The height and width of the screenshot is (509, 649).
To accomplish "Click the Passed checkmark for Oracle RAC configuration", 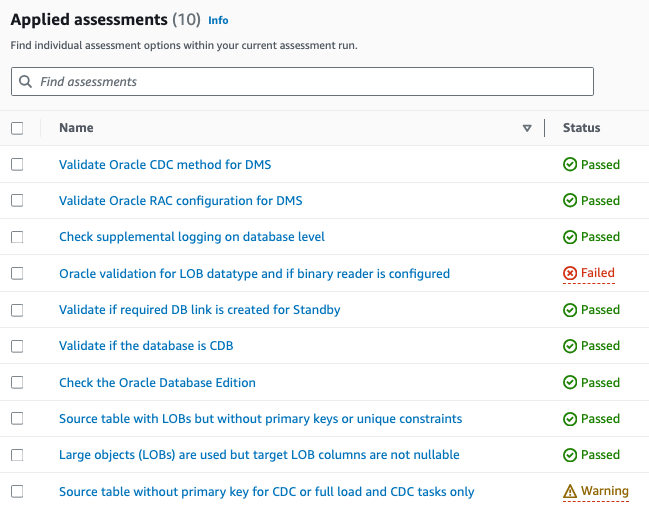I will [x=570, y=200].
